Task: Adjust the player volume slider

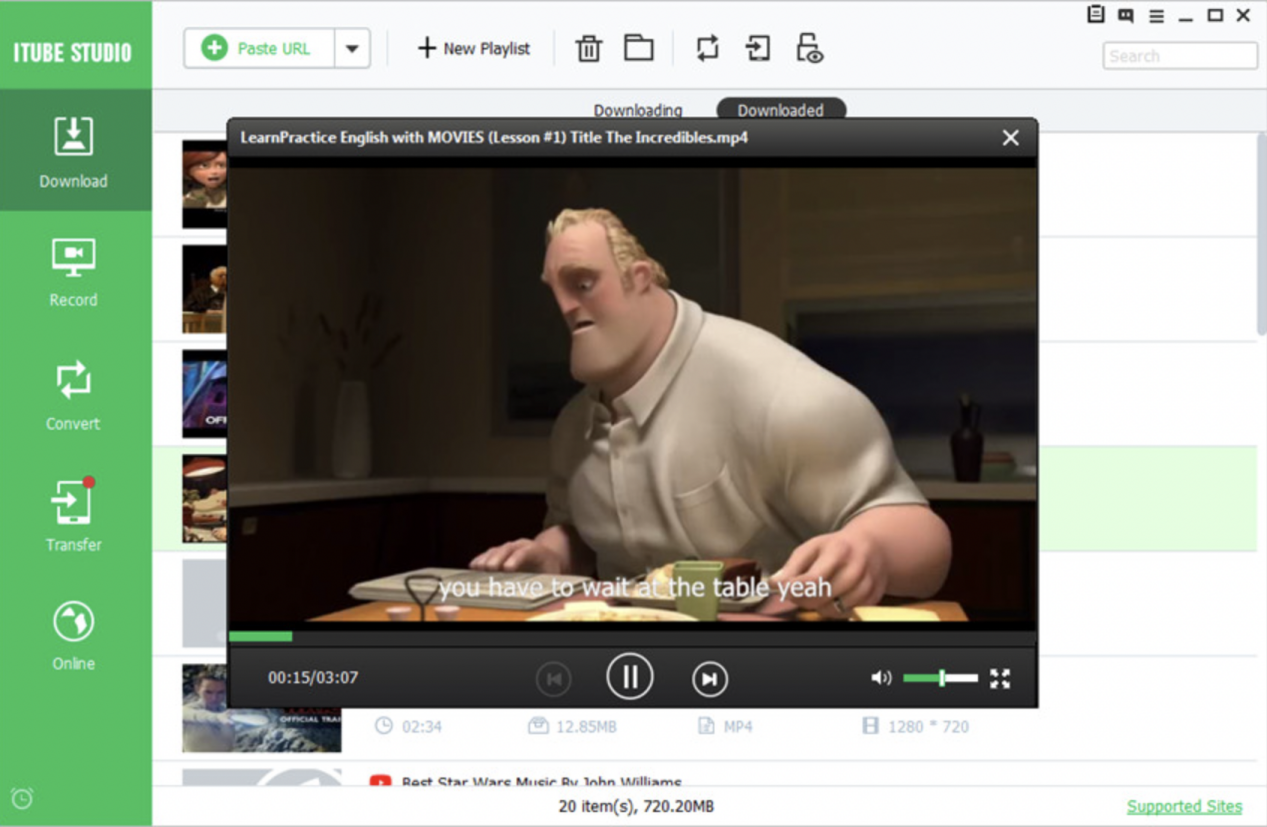Action: point(941,678)
